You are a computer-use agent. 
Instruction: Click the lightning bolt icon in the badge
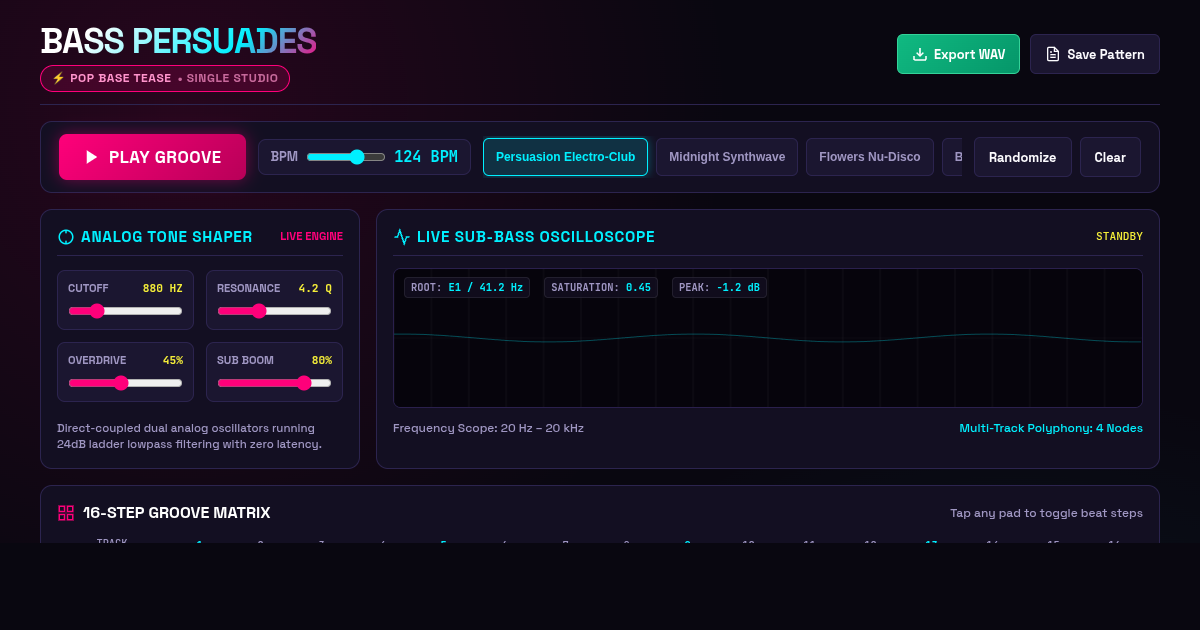58,78
